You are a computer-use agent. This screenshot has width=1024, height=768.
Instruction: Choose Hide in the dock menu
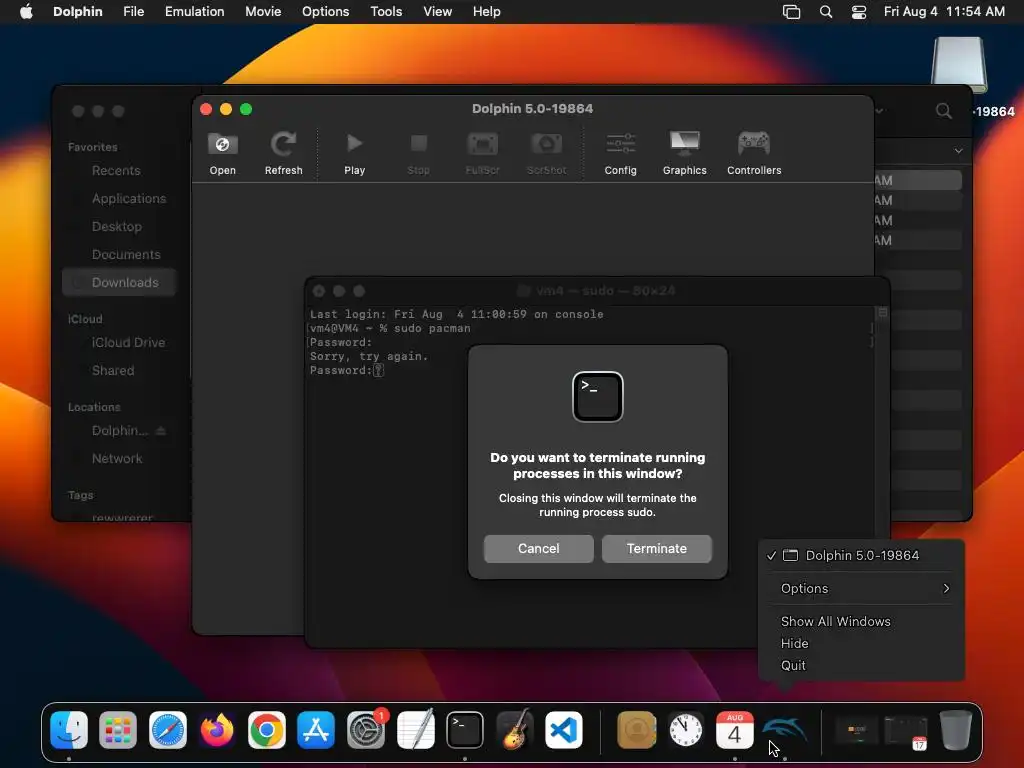[x=794, y=643]
